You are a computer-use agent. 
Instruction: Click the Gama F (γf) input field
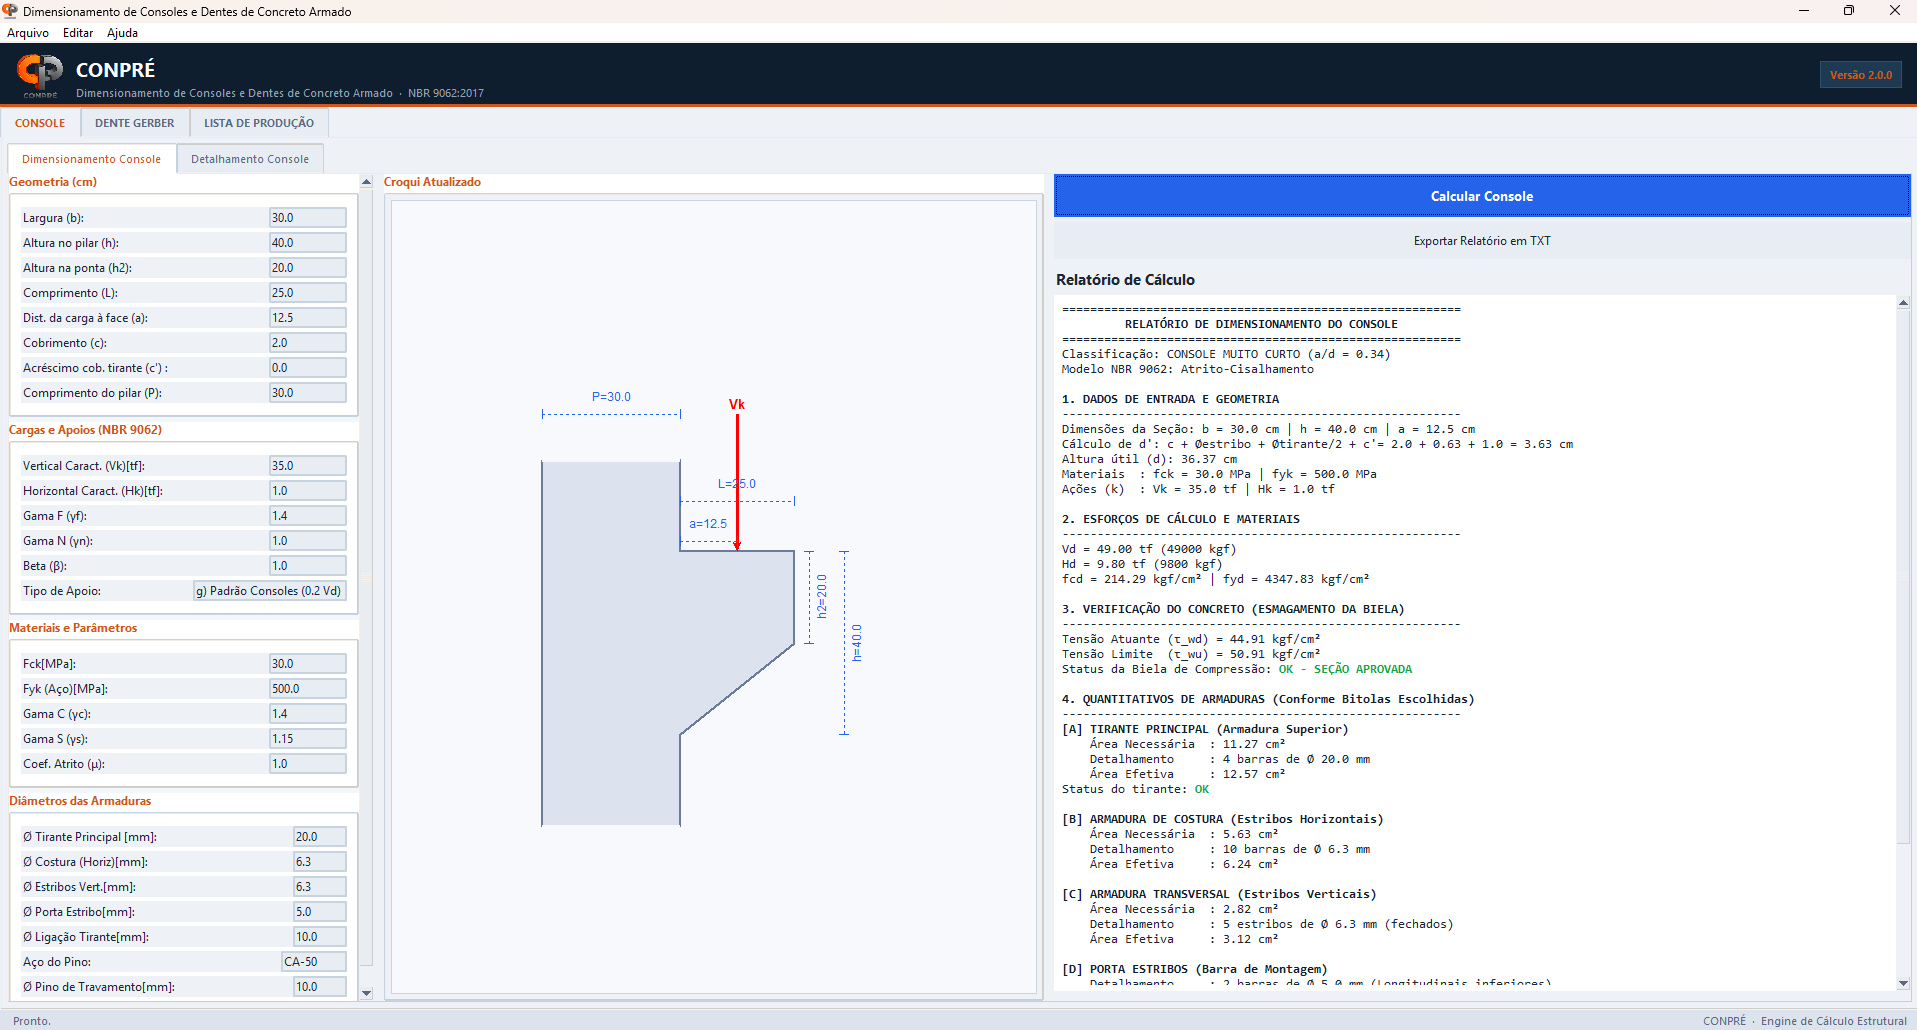click(x=308, y=516)
